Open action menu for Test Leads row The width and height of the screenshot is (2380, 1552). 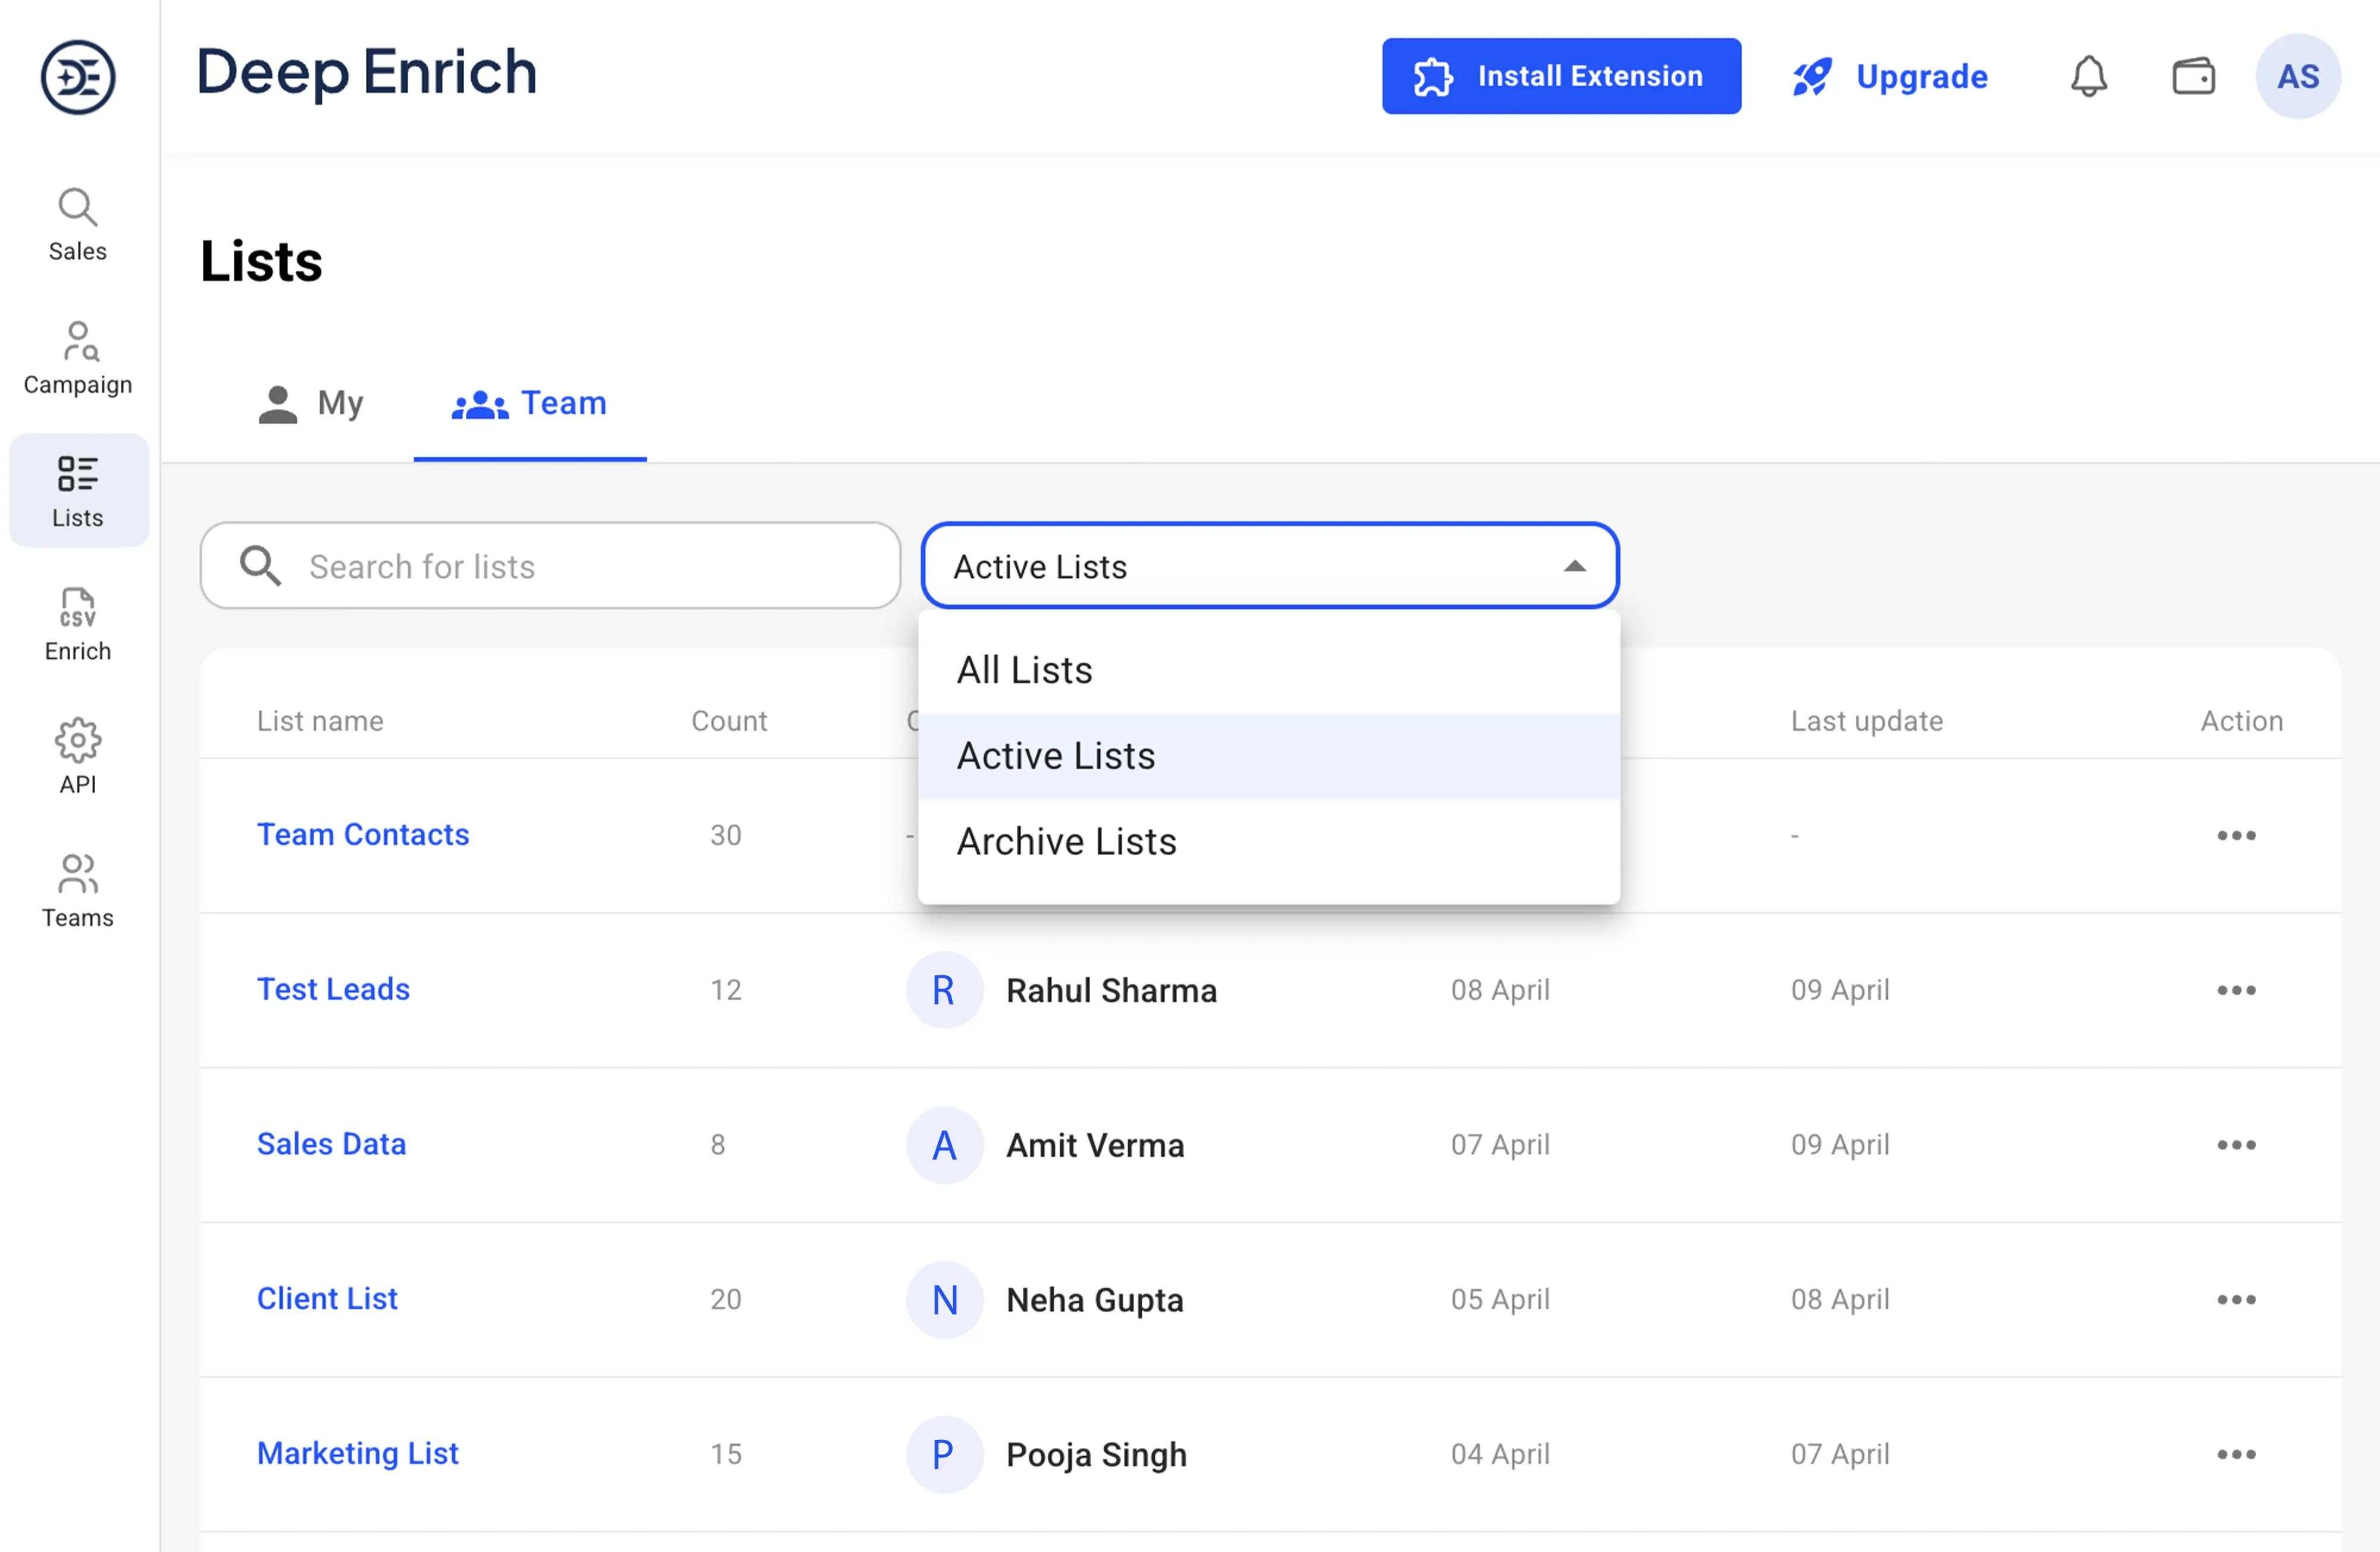pos(2236,990)
